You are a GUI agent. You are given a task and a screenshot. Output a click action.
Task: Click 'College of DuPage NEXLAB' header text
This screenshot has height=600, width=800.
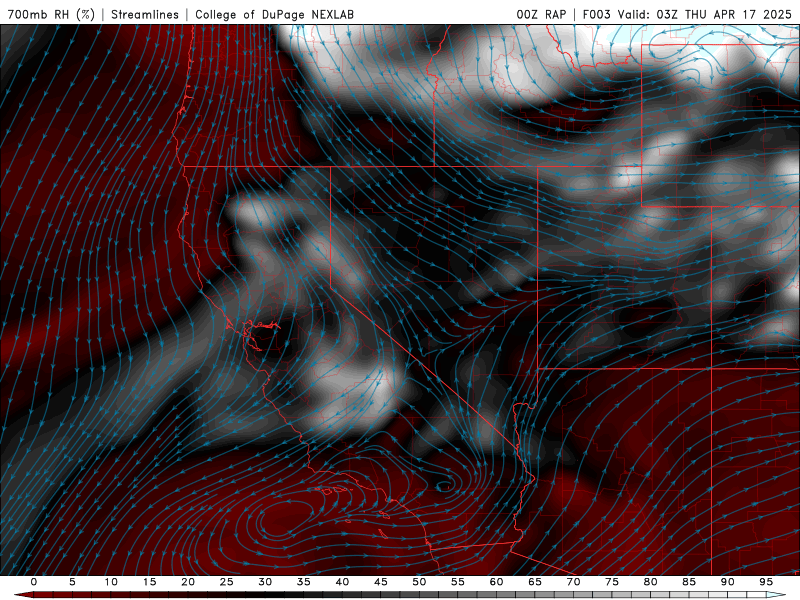point(274,14)
